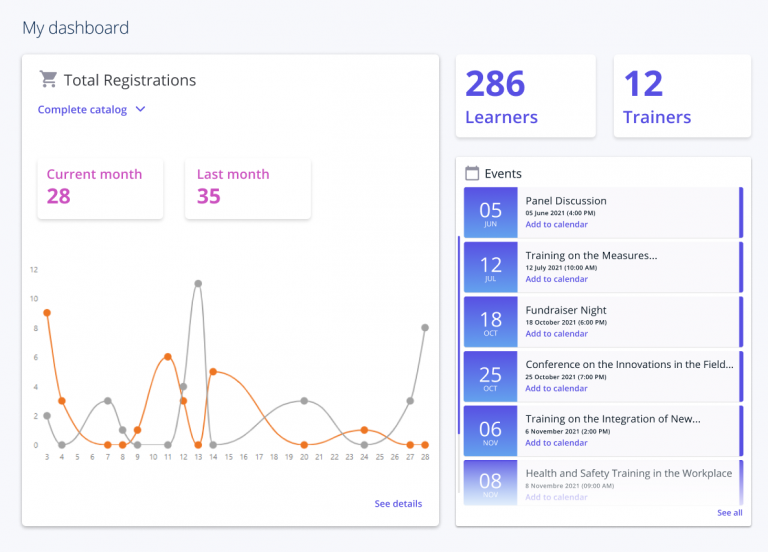Click the orange point at day 3

[x=47, y=312]
